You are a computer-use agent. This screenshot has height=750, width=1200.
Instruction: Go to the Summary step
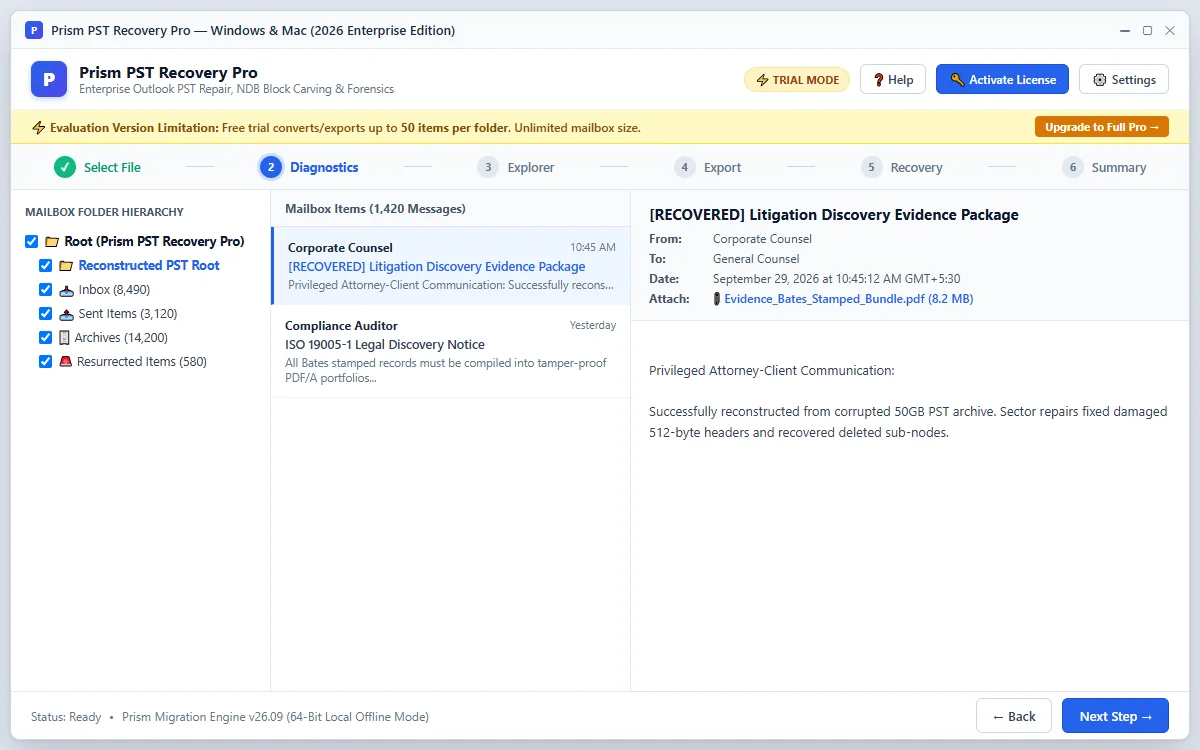(x=1105, y=167)
